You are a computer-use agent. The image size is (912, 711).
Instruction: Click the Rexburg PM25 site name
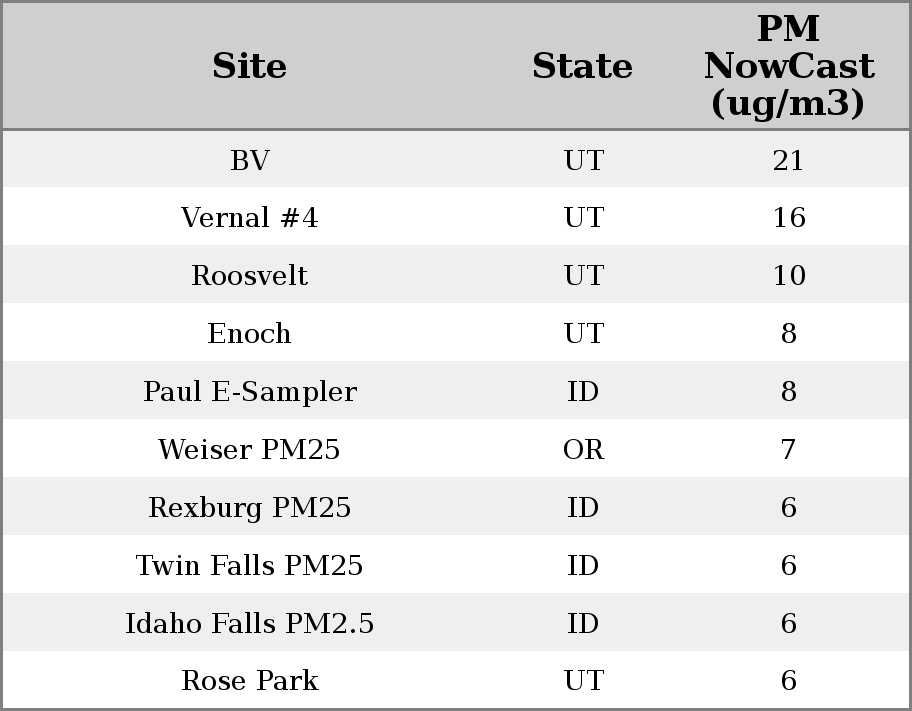(249, 508)
